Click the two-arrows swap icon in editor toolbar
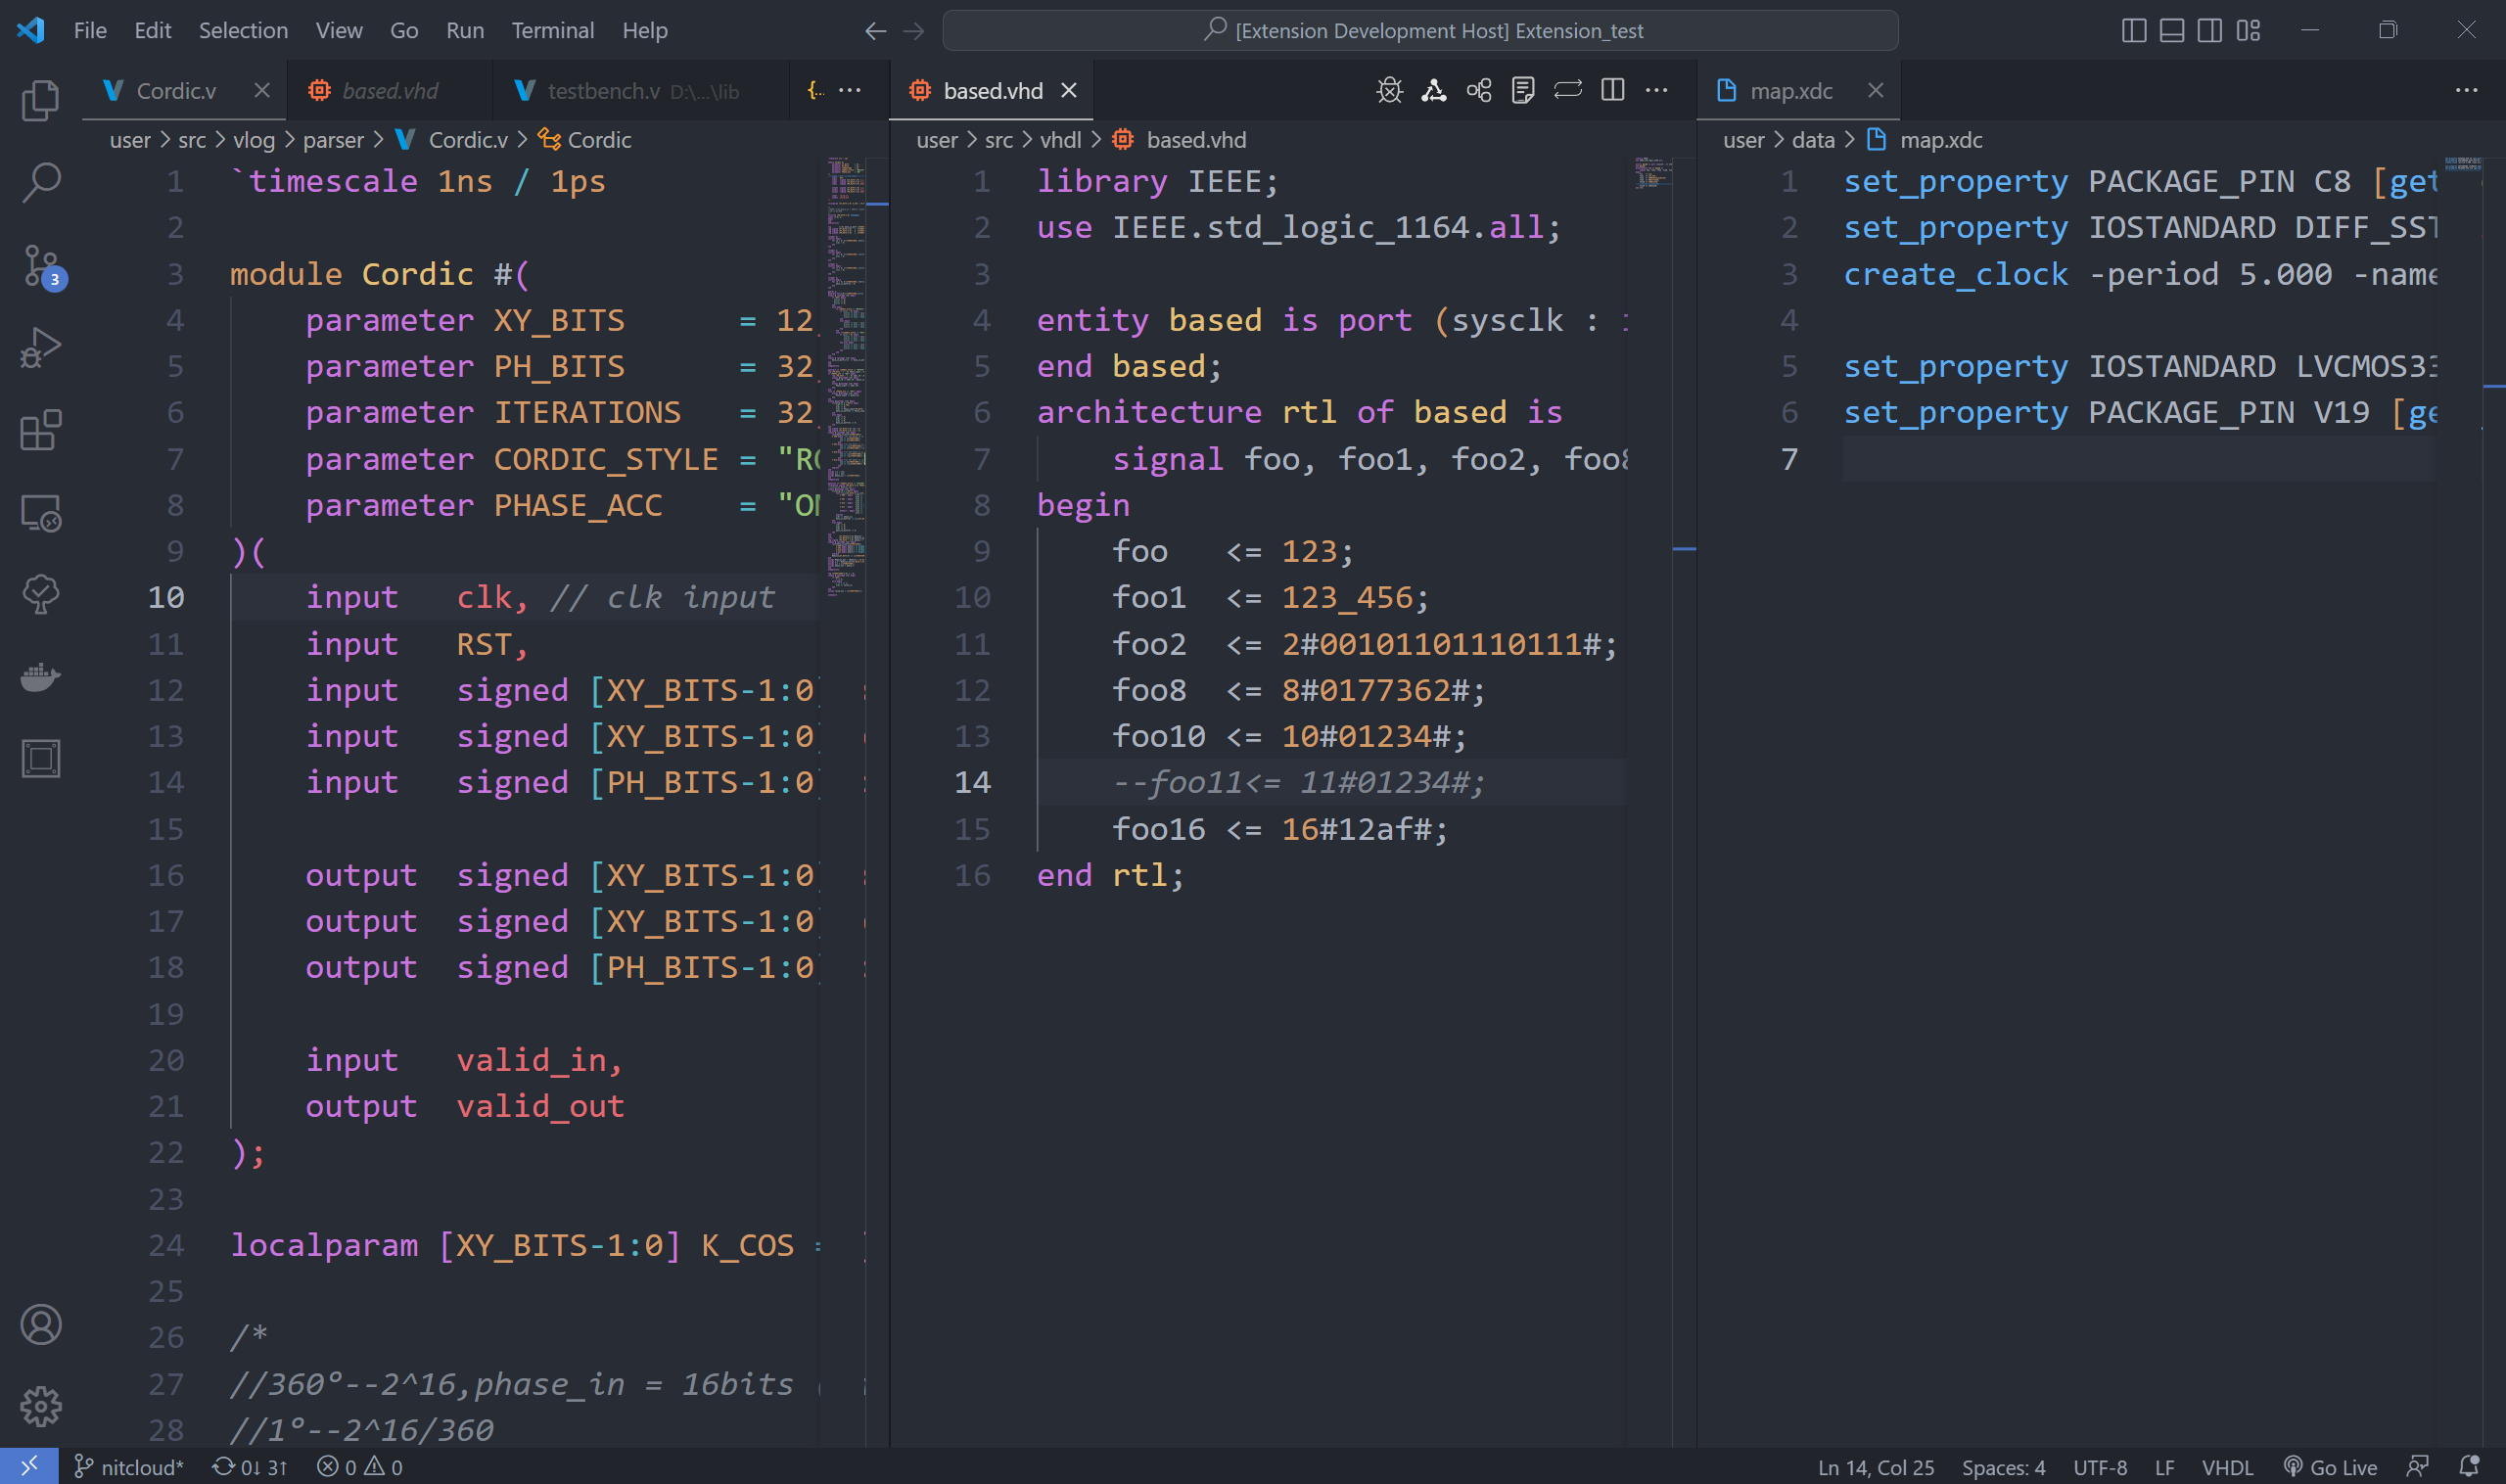The width and height of the screenshot is (2506, 1484). tap(1567, 90)
